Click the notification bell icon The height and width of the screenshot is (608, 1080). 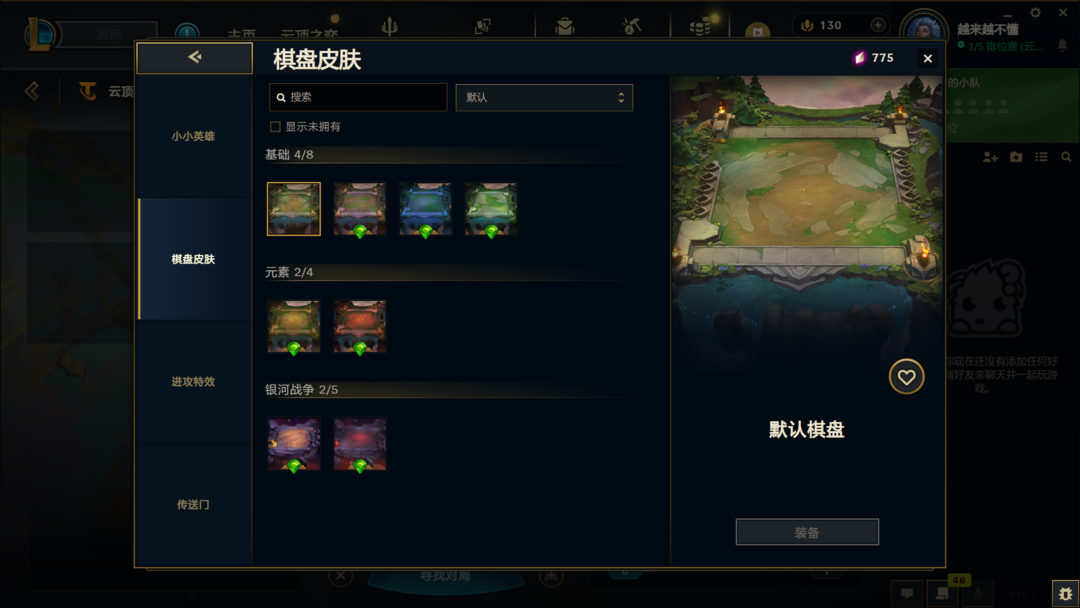(1062, 45)
